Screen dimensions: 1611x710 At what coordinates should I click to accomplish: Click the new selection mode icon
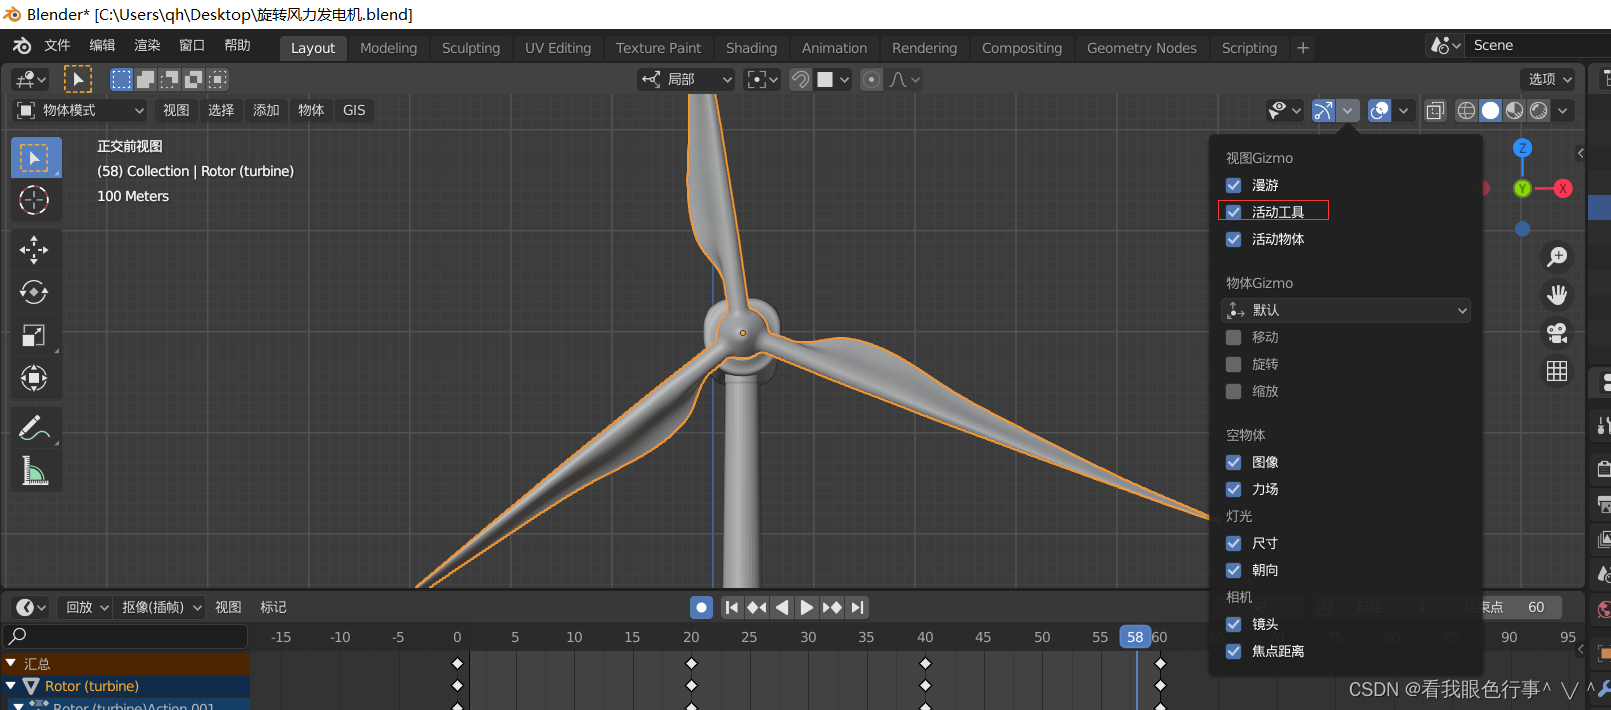click(x=121, y=79)
